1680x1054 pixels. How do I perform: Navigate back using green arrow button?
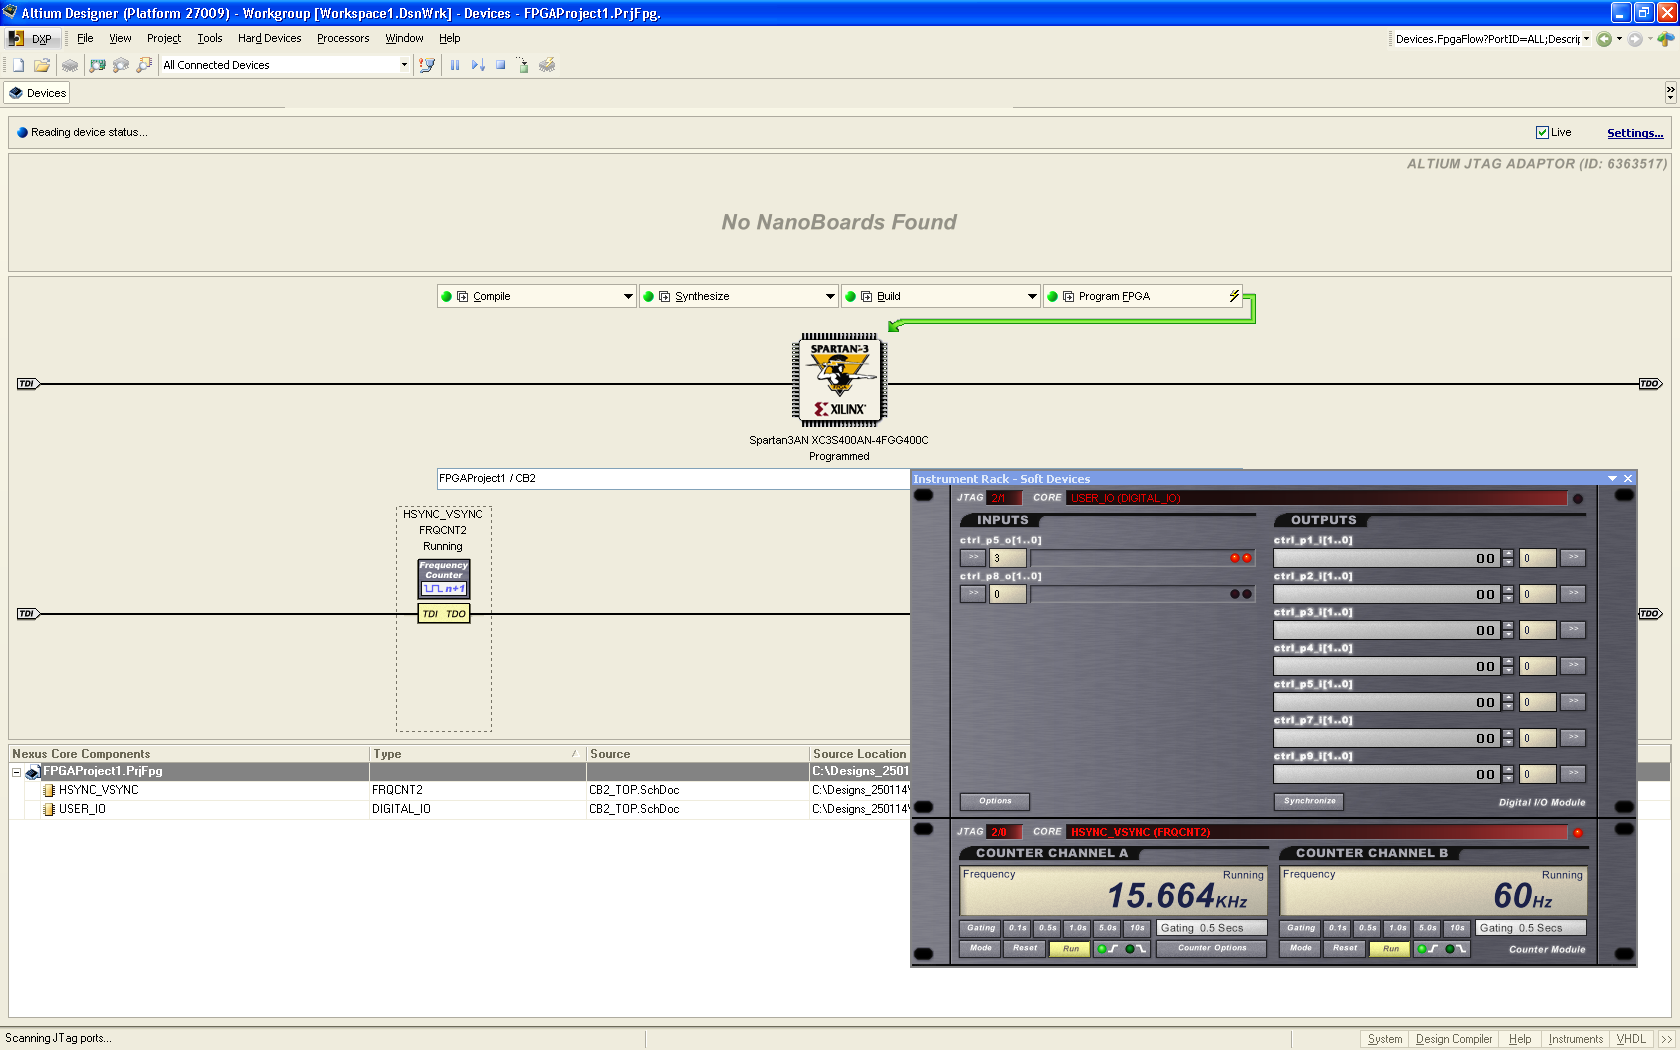point(1604,39)
